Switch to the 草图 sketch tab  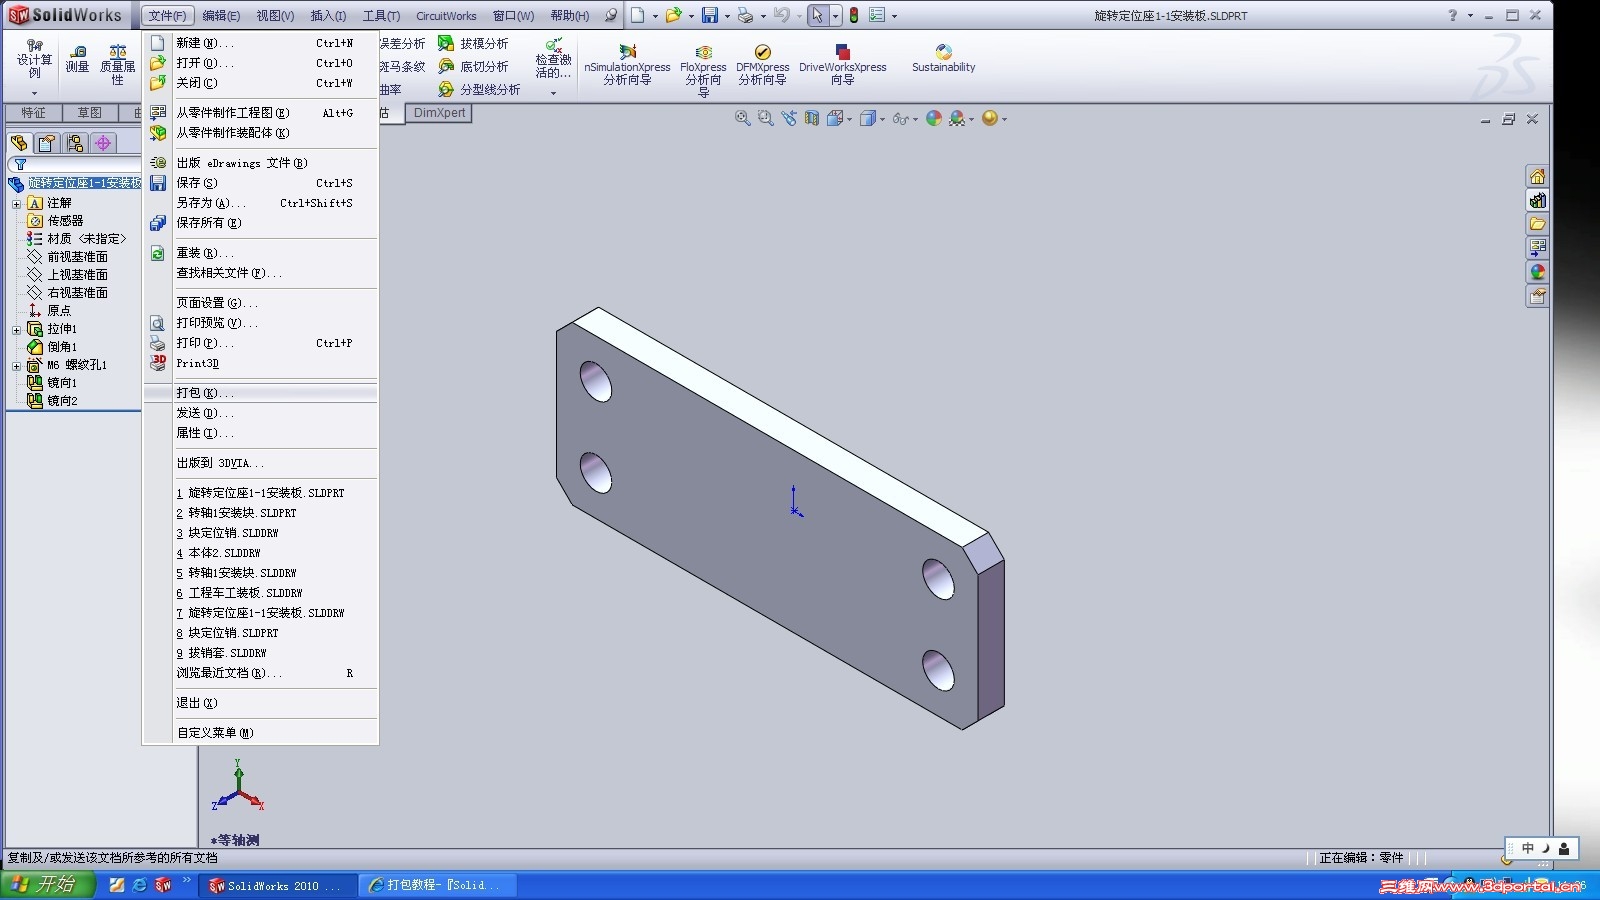click(x=90, y=113)
